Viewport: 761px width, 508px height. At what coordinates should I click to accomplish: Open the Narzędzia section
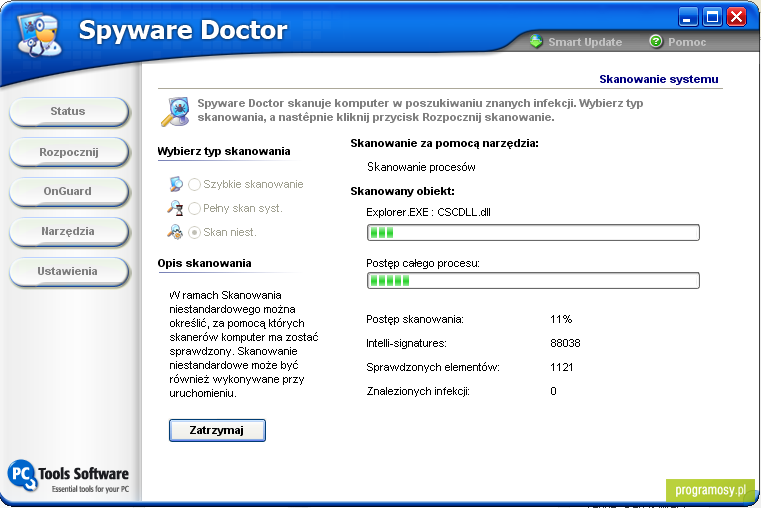pyautogui.click(x=68, y=231)
